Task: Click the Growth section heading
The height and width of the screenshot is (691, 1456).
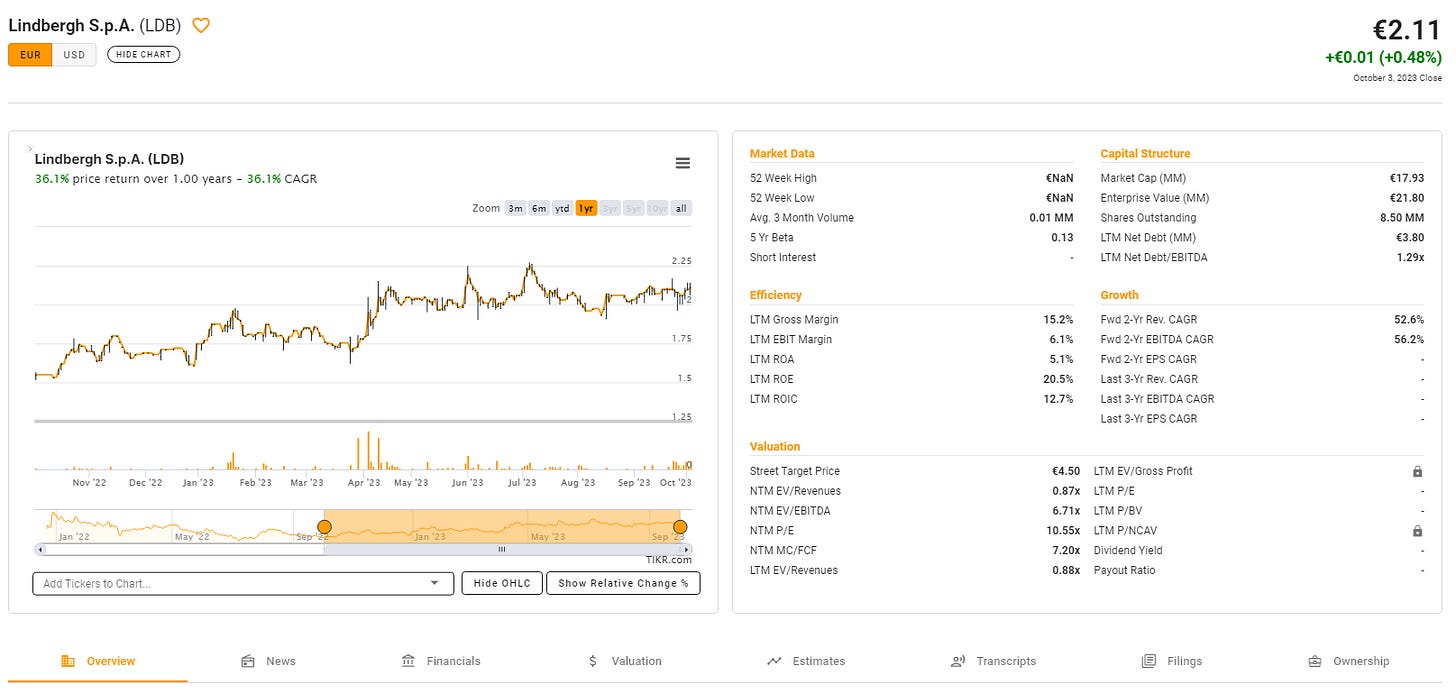Action: click(1119, 295)
